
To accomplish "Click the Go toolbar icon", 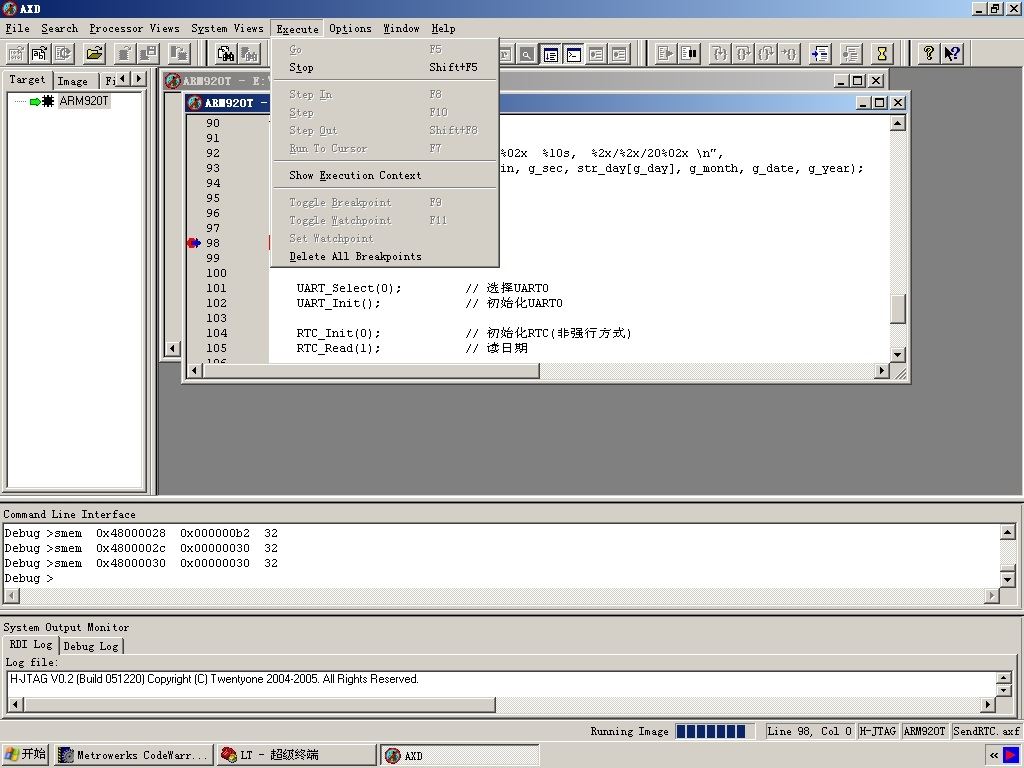I will (x=665, y=54).
